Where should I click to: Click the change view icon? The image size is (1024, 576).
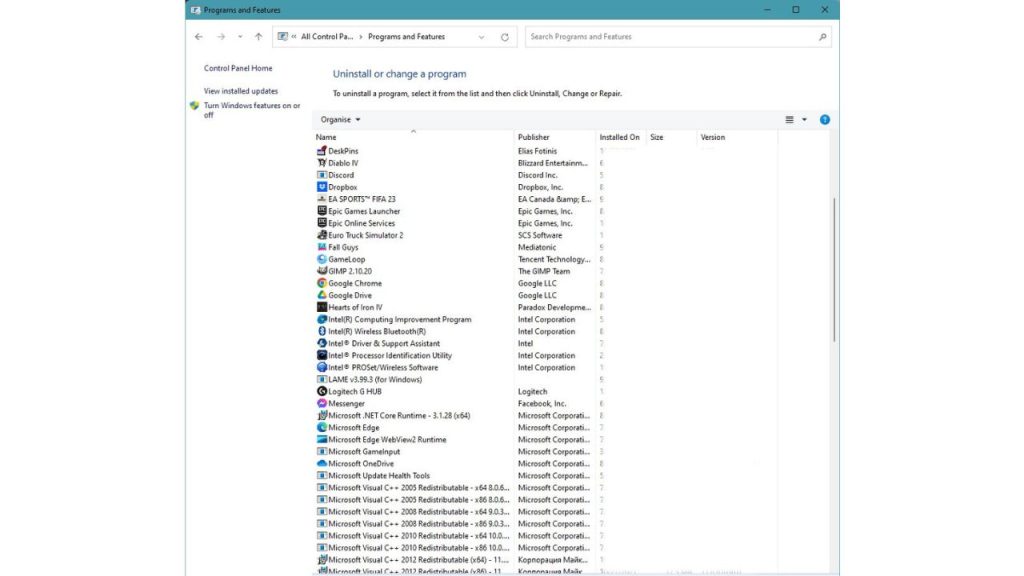(789, 120)
